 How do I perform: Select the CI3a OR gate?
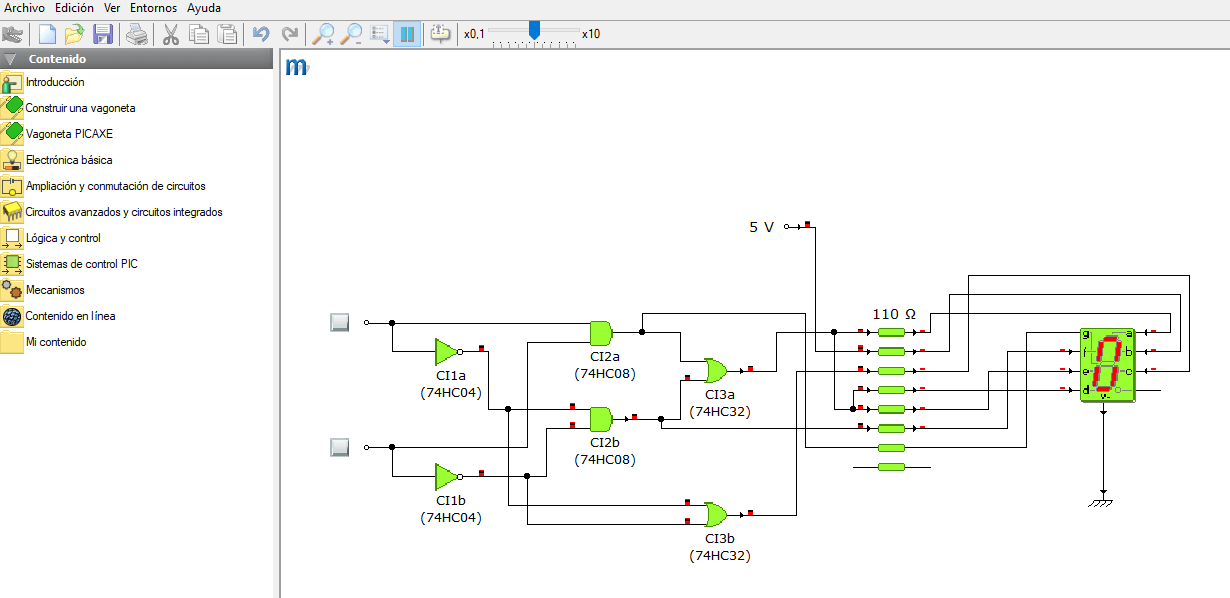coord(716,371)
